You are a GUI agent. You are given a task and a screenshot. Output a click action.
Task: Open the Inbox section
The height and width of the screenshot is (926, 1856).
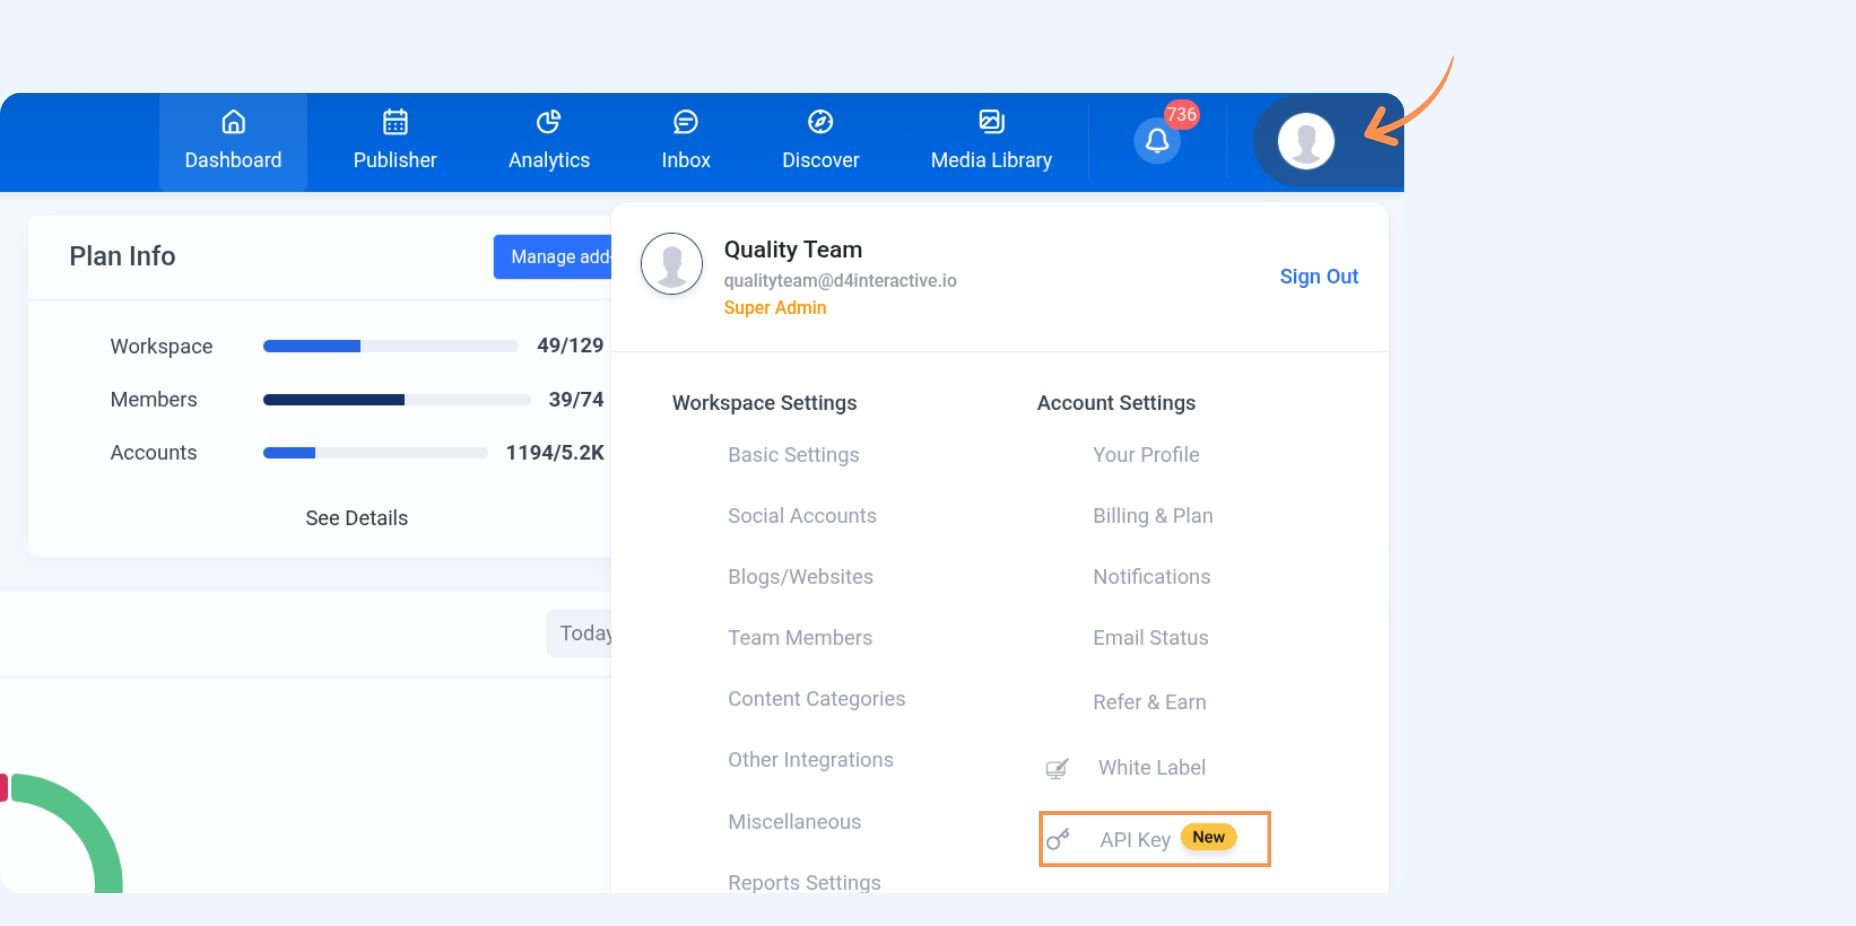click(685, 141)
